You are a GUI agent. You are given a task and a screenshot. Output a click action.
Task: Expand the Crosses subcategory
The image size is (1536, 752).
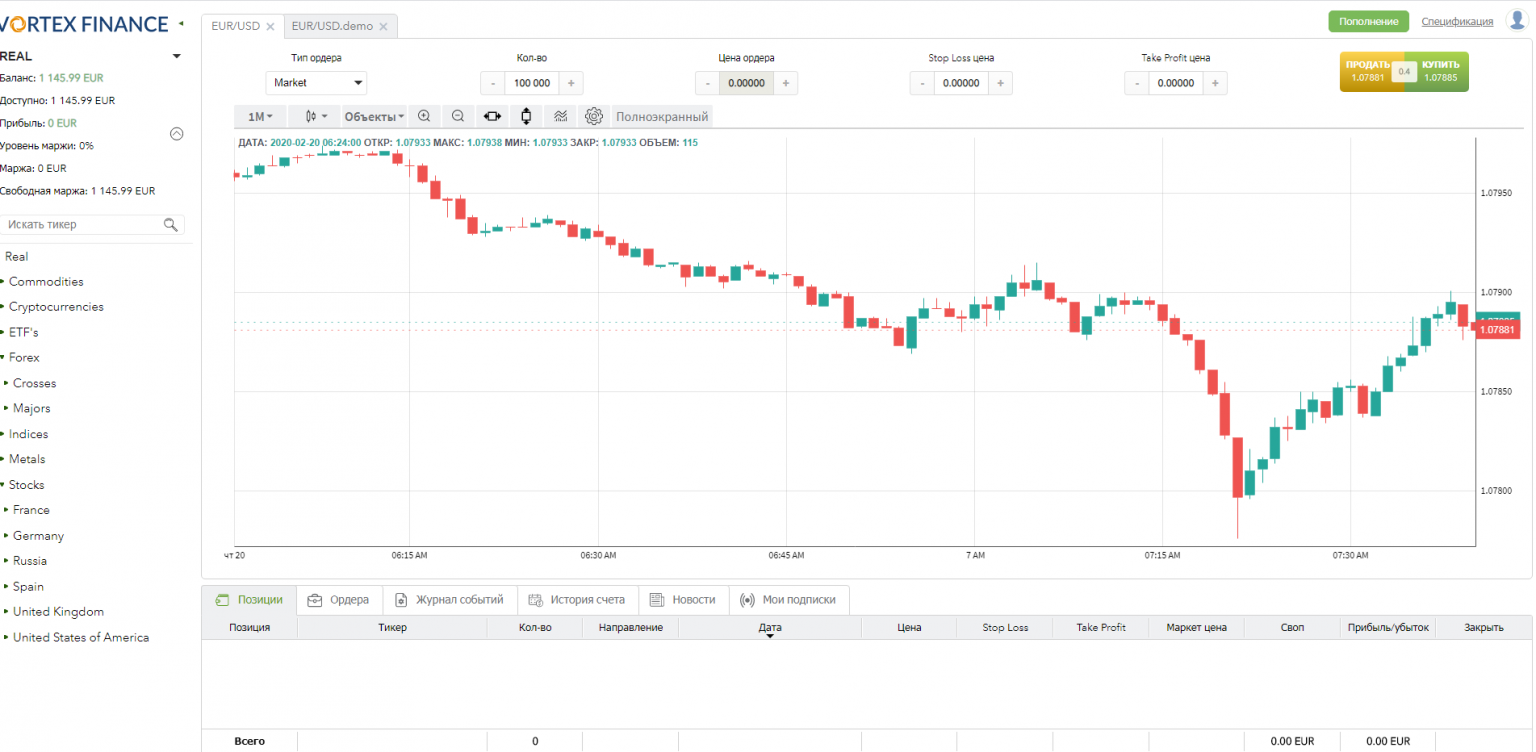point(34,383)
